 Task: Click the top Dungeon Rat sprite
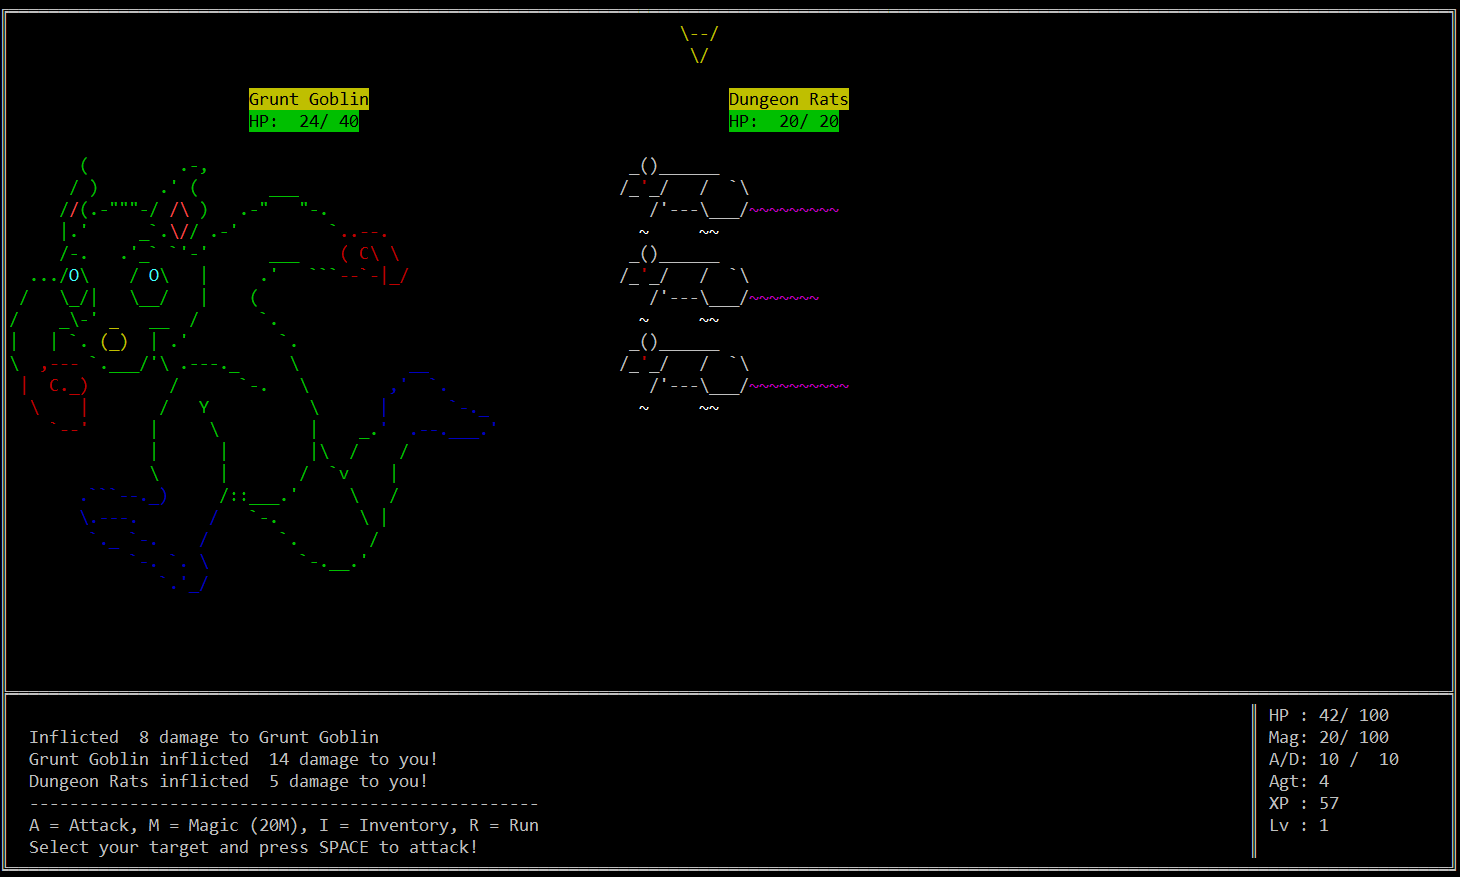(730, 197)
